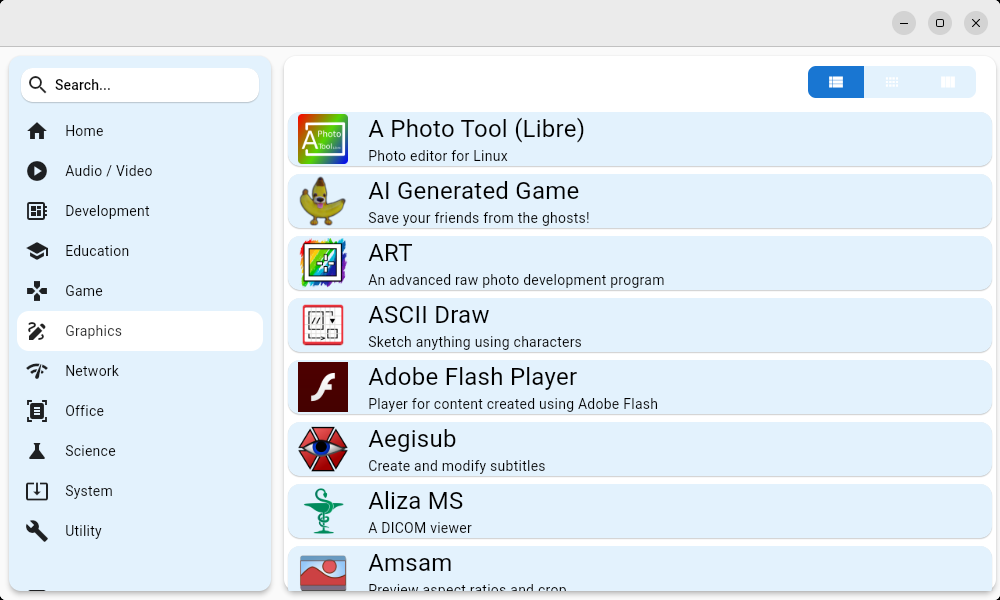
Task: Click the Adobe Flash Player icon
Action: click(x=323, y=387)
